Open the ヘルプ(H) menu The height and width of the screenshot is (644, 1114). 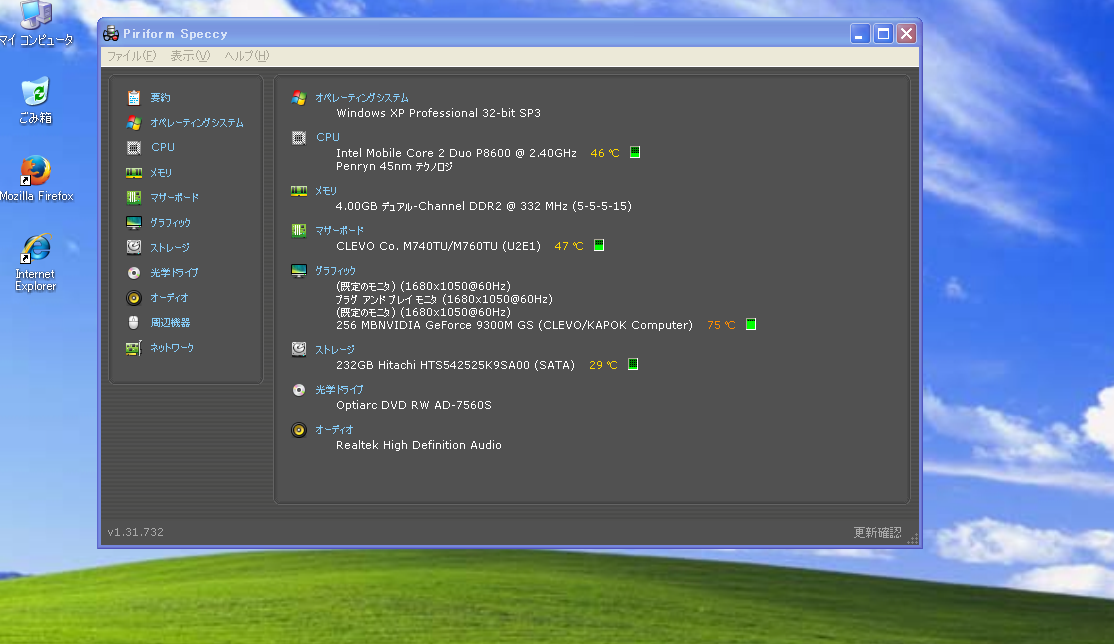click(247, 56)
